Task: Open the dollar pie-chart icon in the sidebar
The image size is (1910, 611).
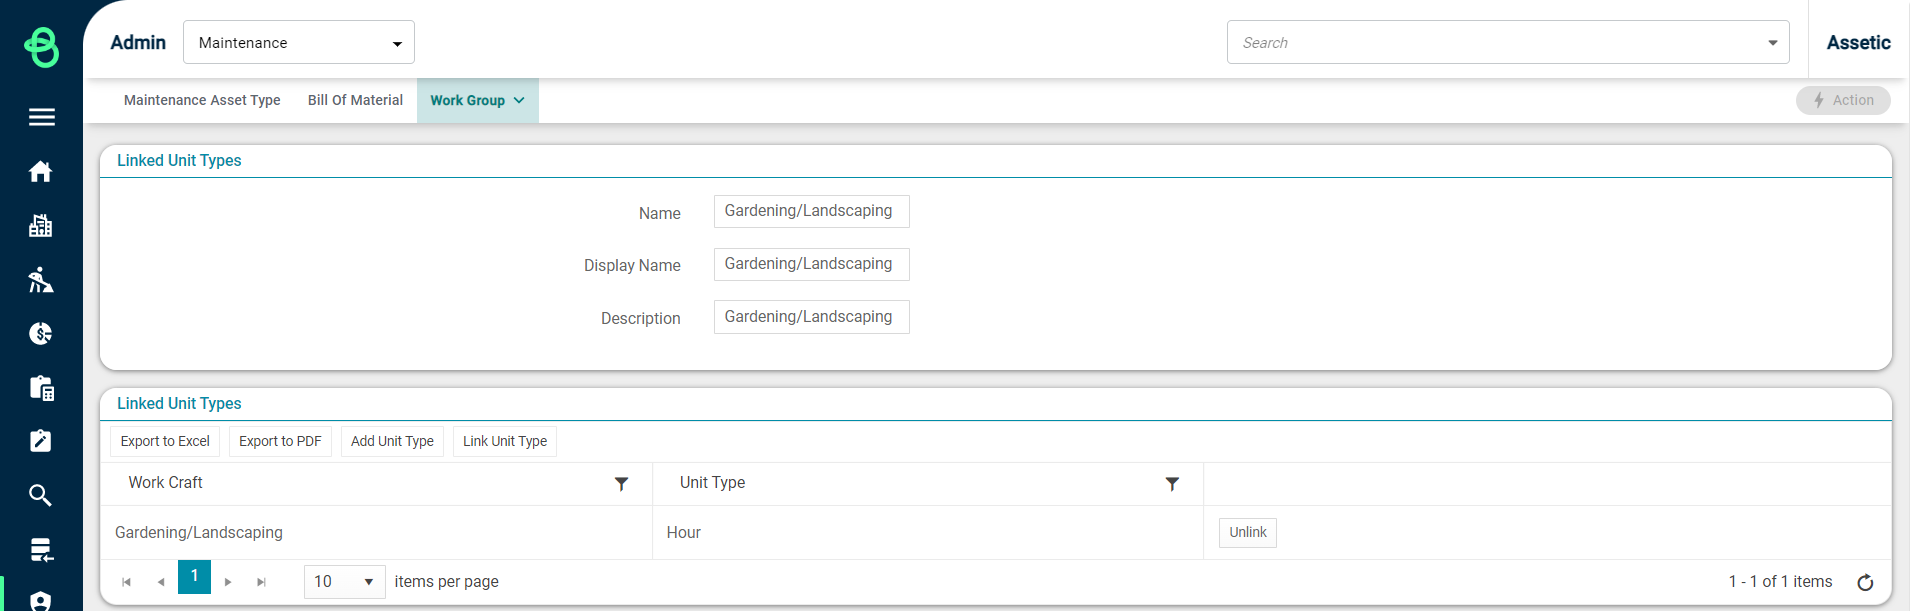Action: click(41, 333)
